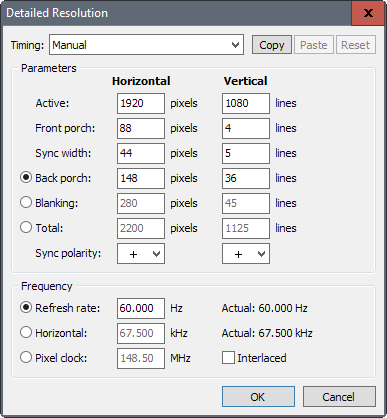Select the Horizontal frequency radio button
Viewport: 387px width, 418px height.
tap(26, 332)
